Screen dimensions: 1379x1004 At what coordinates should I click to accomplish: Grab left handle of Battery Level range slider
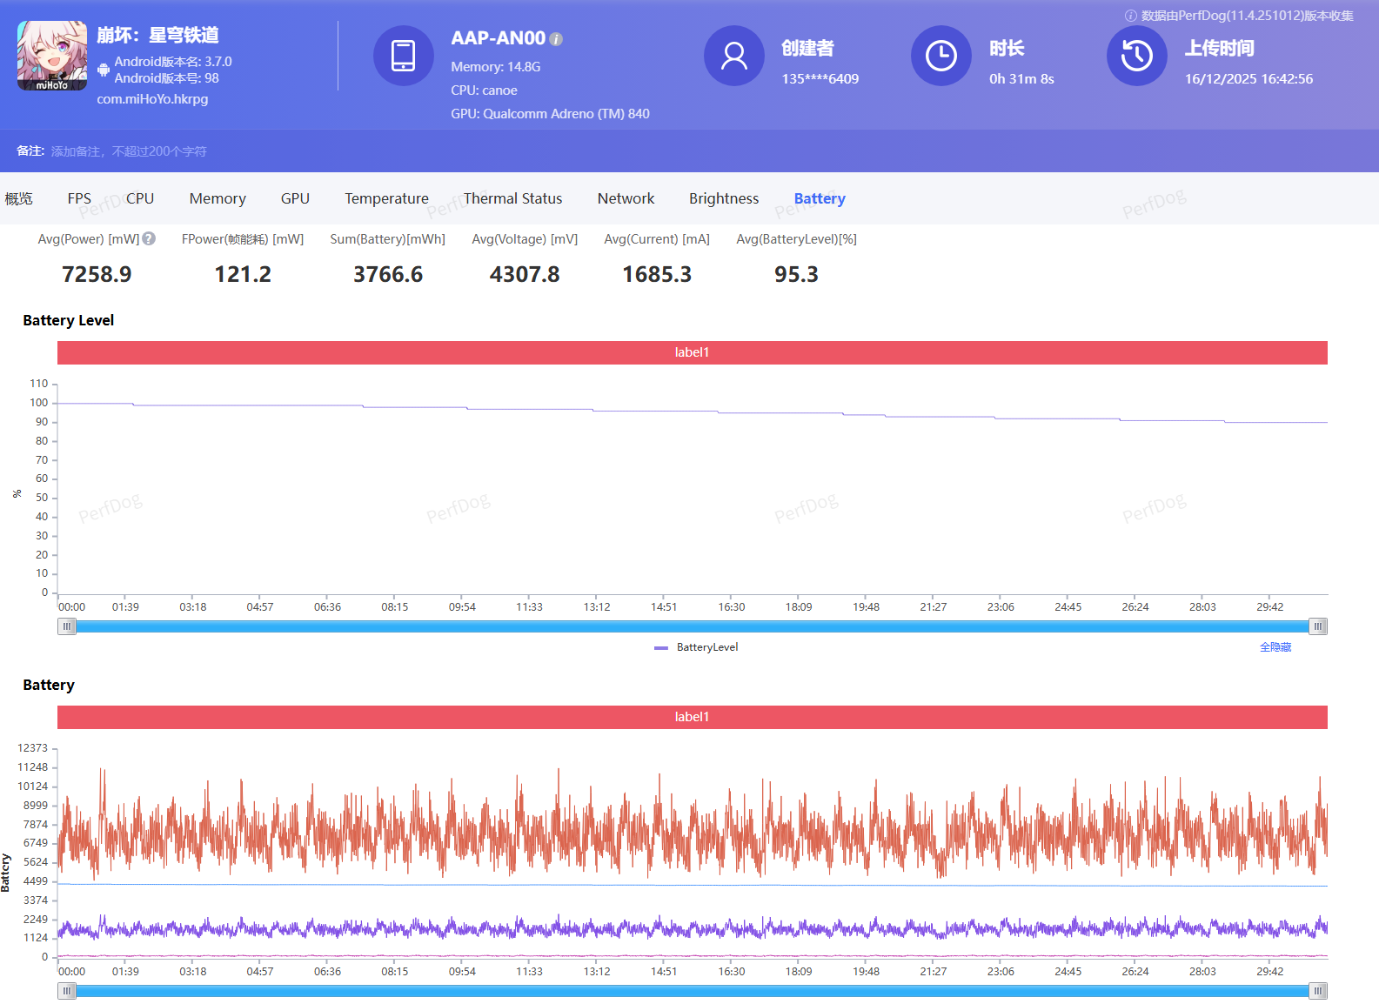pyautogui.click(x=67, y=627)
